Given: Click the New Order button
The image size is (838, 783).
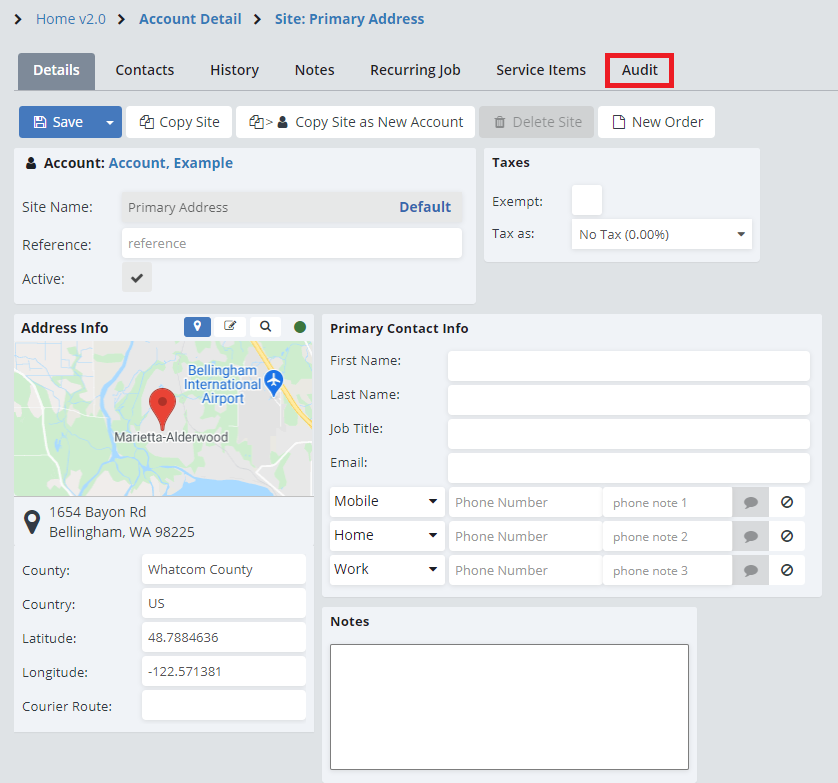Looking at the screenshot, I should (x=656, y=122).
